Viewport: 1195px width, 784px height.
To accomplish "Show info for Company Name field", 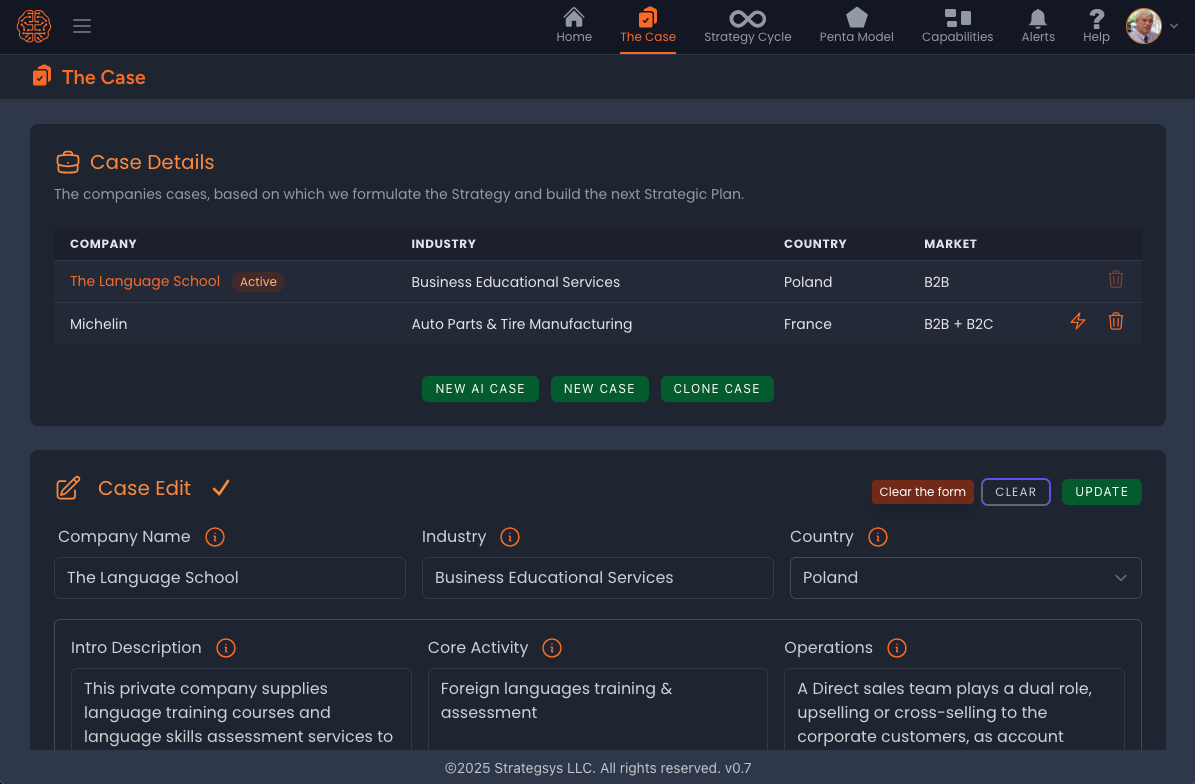I will pyautogui.click(x=215, y=537).
